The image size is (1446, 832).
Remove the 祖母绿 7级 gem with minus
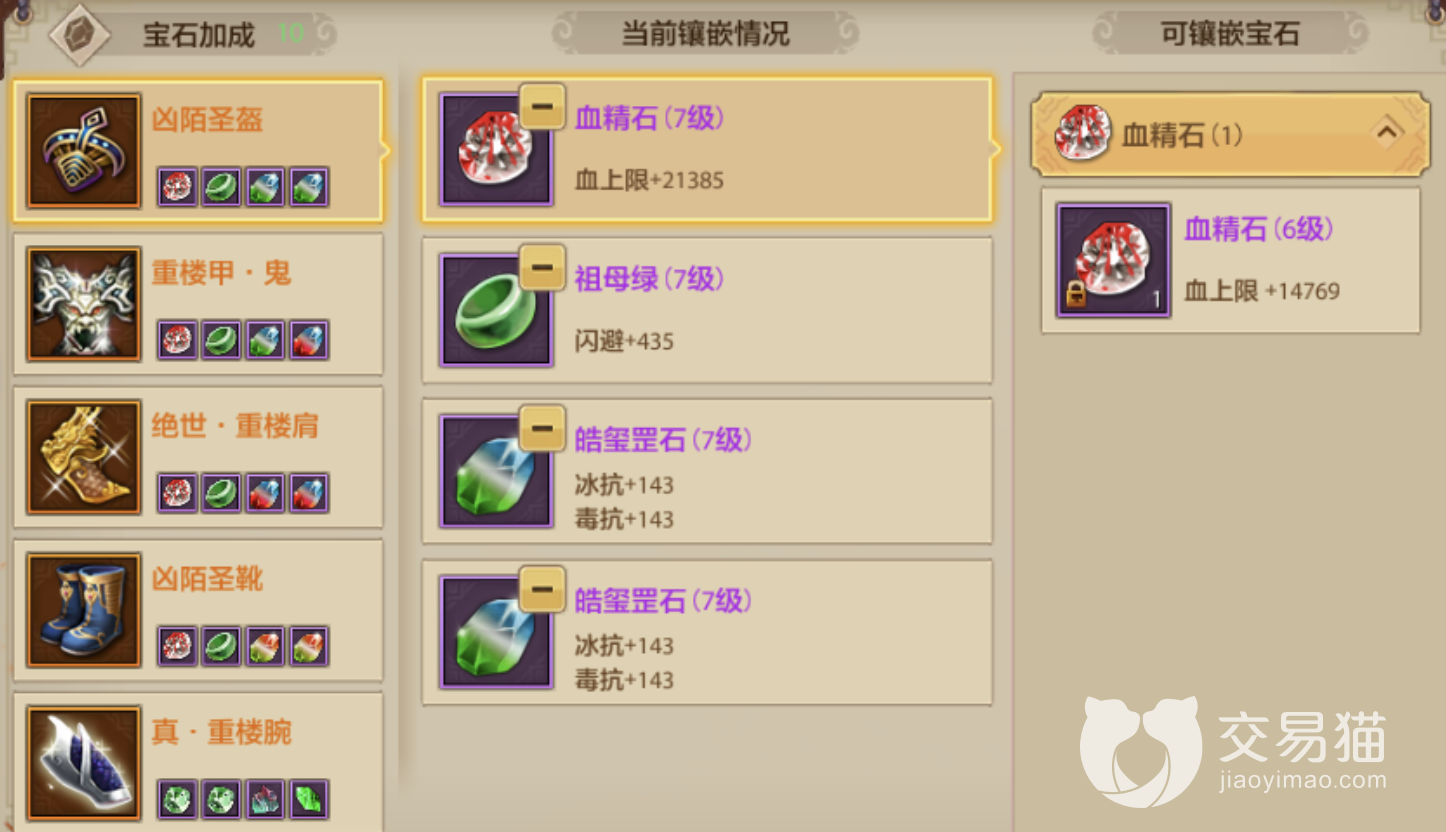[542, 267]
